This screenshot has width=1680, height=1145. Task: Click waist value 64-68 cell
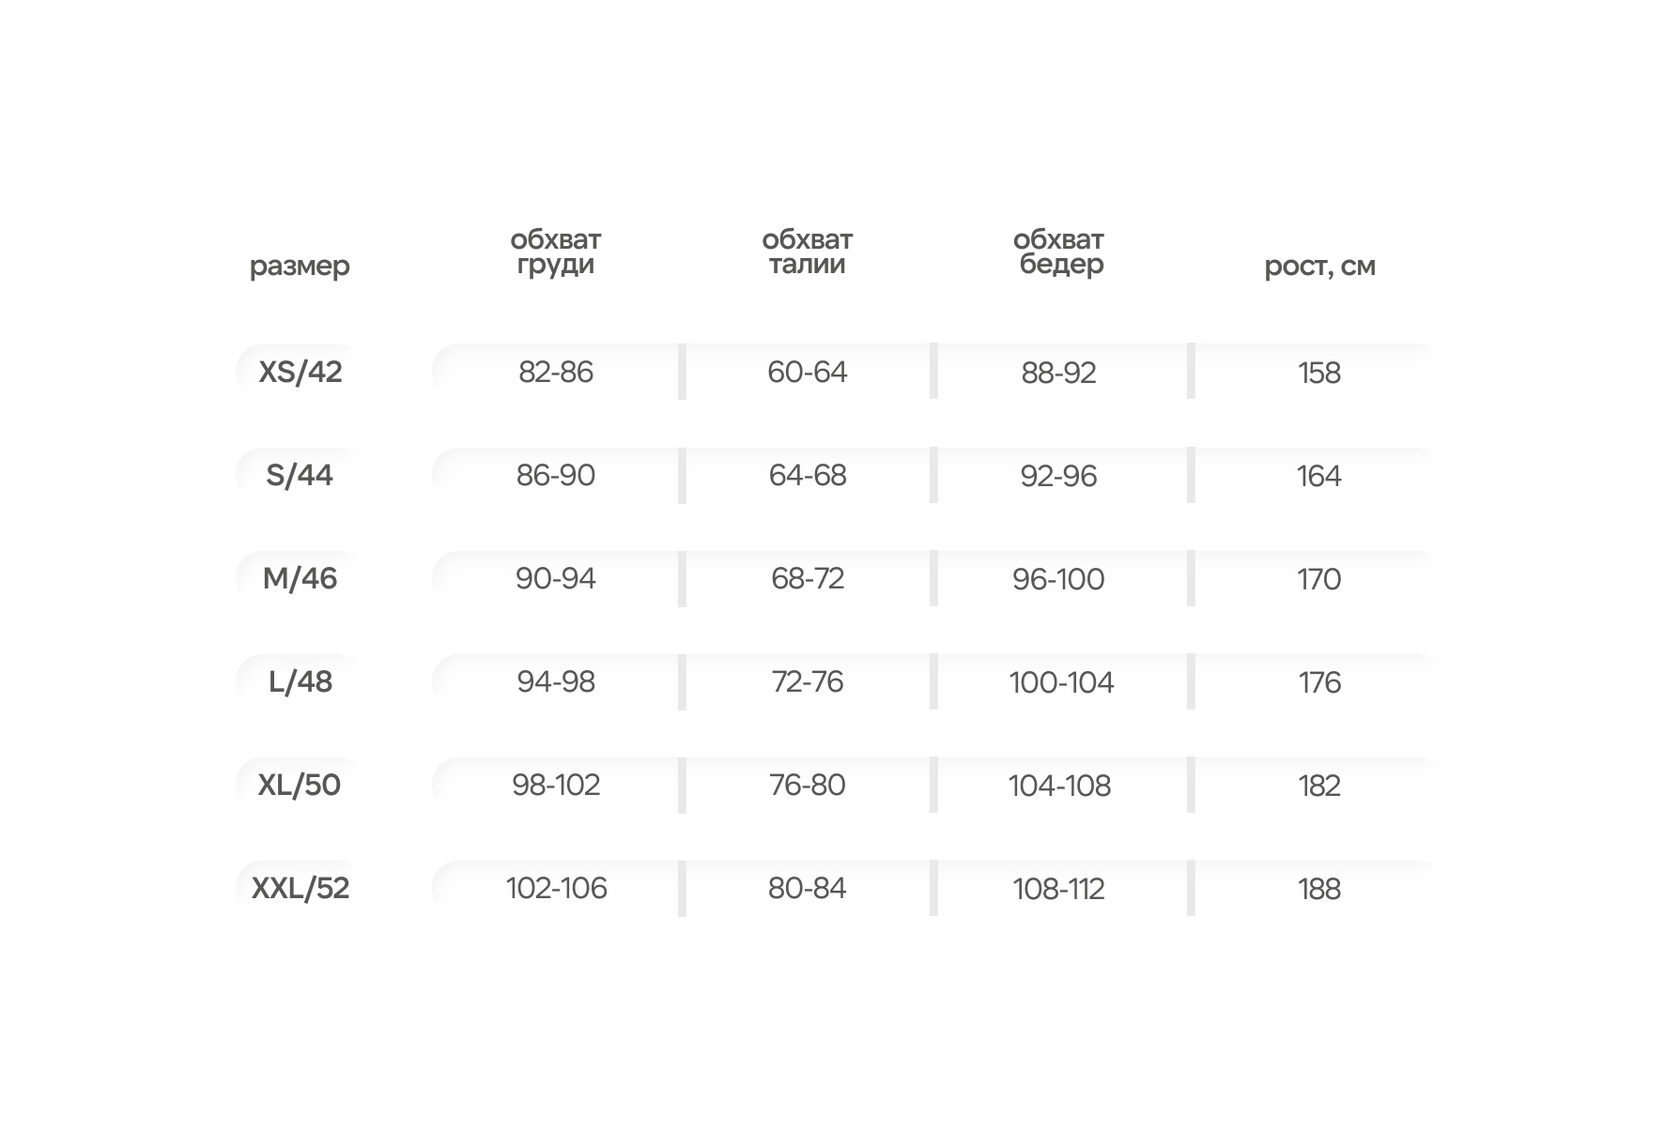pyautogui.click(x=807, y=475)
